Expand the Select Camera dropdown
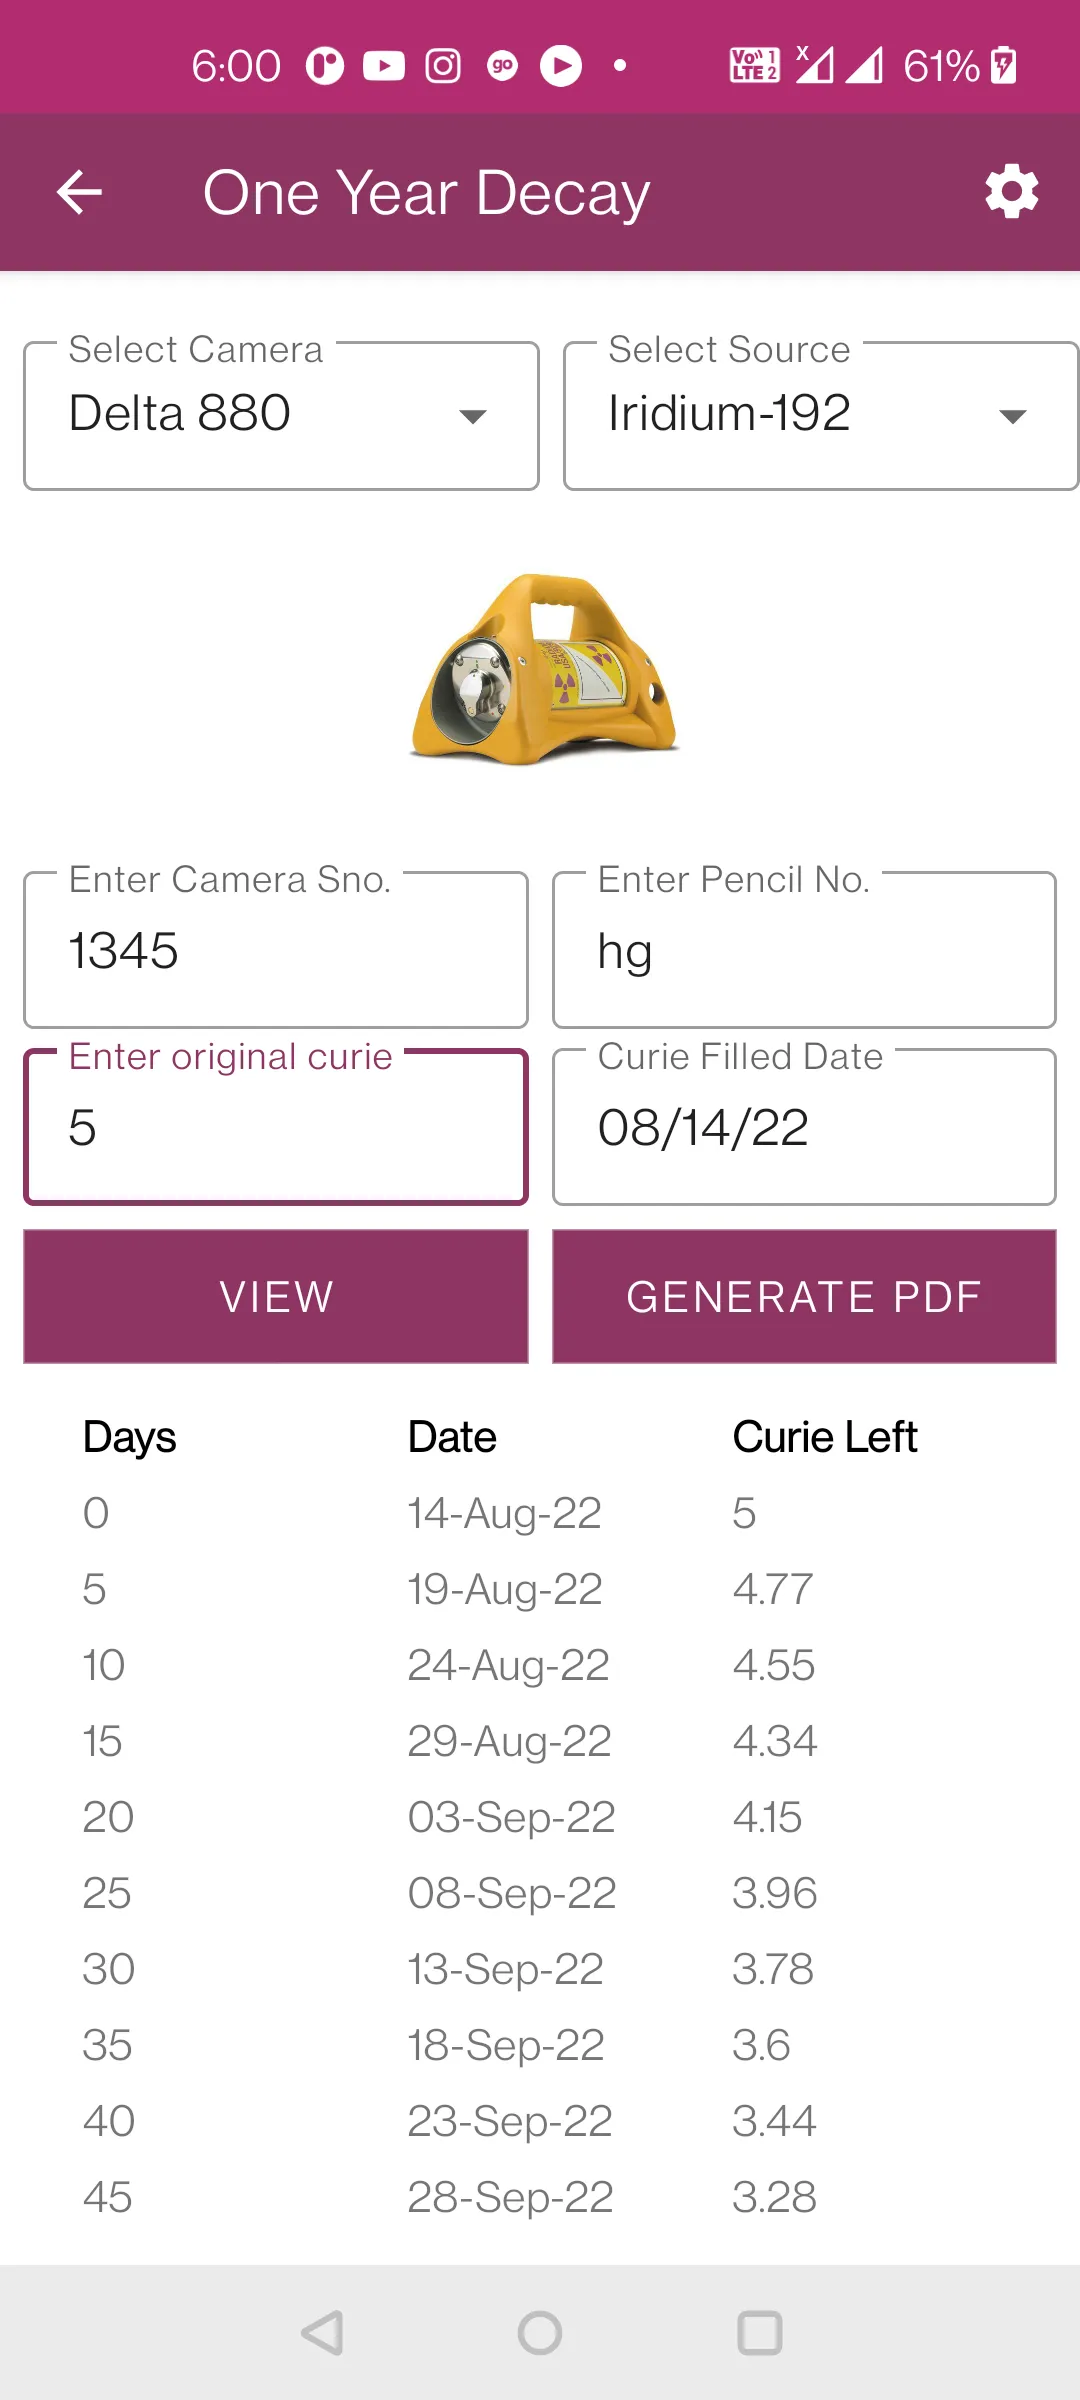This screenshot has width=1080, height=2400. pos(281,416)
